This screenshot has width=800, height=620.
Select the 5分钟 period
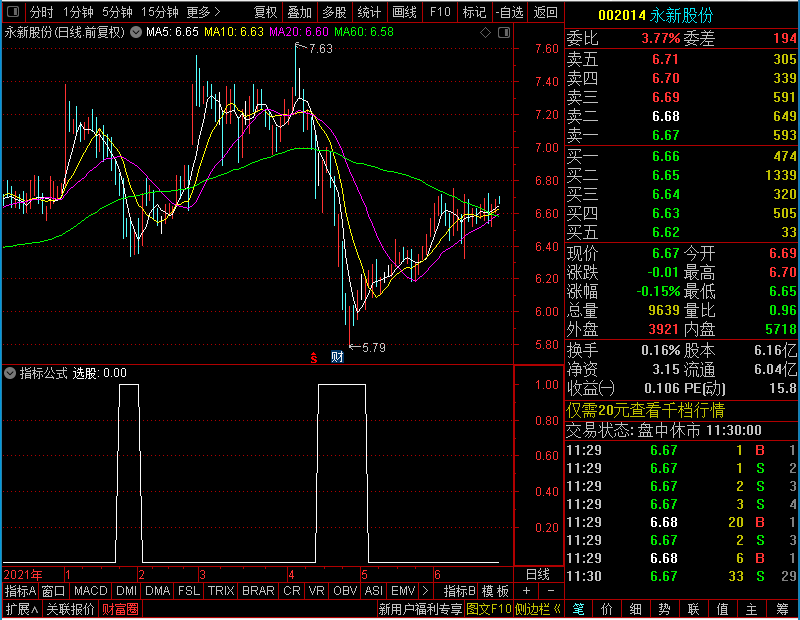117,12
